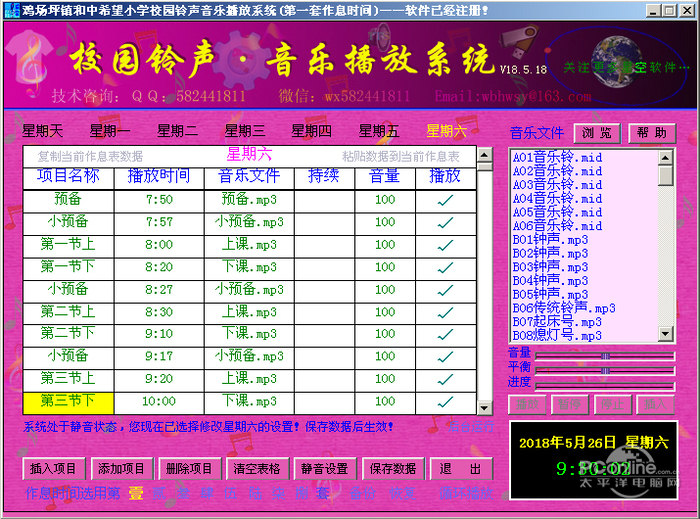The image size is (700, 519).
Task: Click the schedule table scroll-up arrow
Action: [485, 155]
